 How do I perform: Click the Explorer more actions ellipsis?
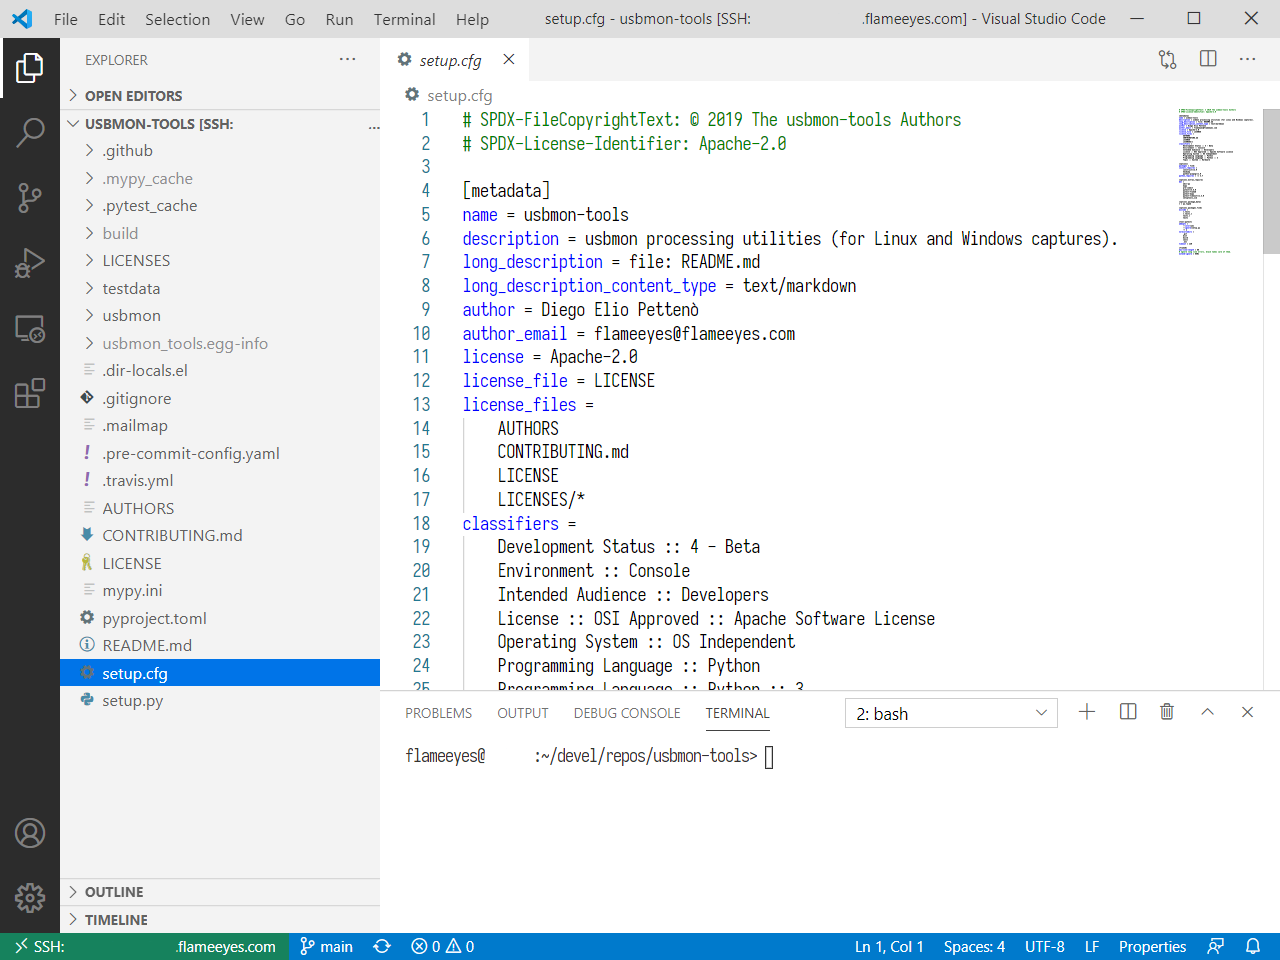(347, 59)
